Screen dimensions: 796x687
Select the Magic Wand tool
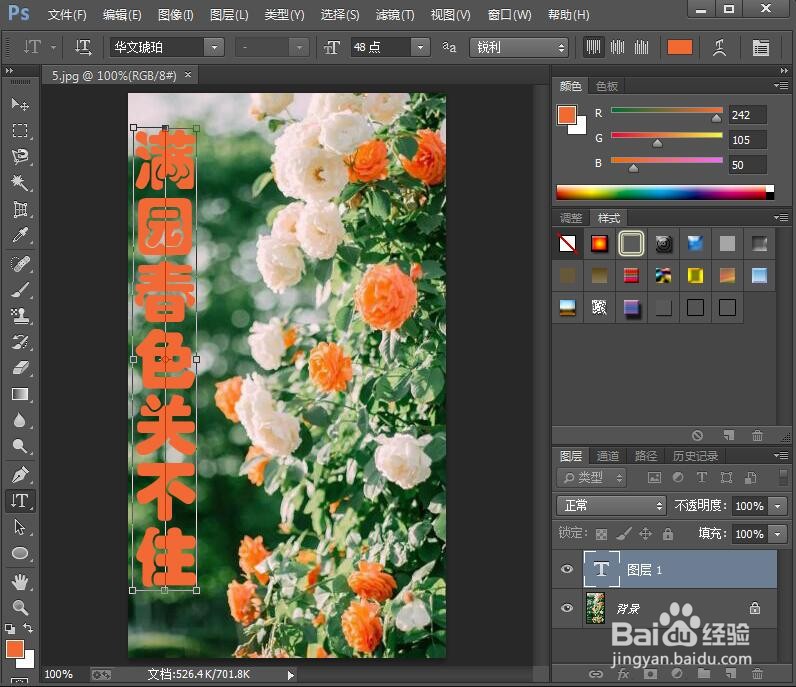pos(20,183)
